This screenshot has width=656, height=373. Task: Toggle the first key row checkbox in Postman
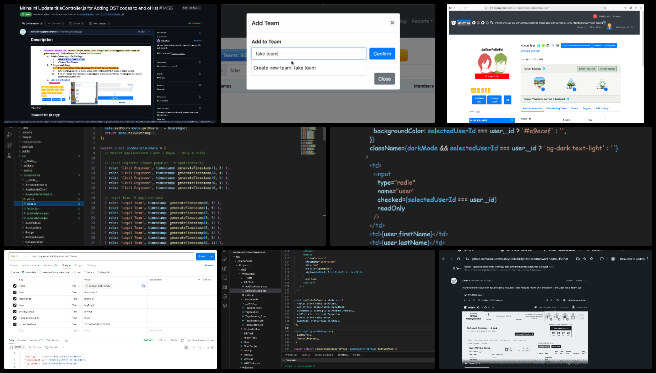tap(15, 286)
